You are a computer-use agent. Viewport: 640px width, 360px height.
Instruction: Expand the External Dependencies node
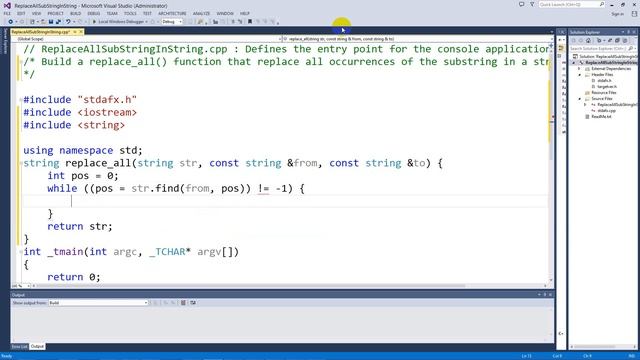(x=579, y=69)
